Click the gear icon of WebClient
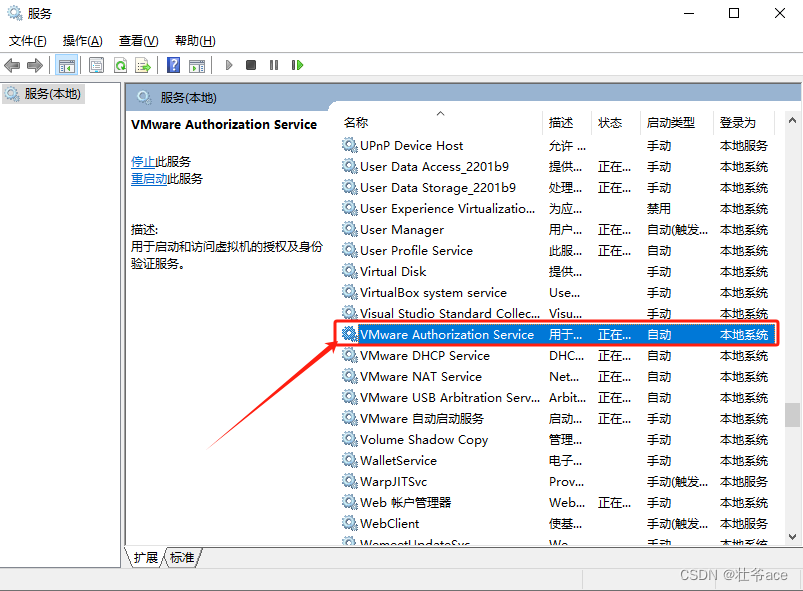The width and height of the screenshot is (803, 591). pos(349,523)
